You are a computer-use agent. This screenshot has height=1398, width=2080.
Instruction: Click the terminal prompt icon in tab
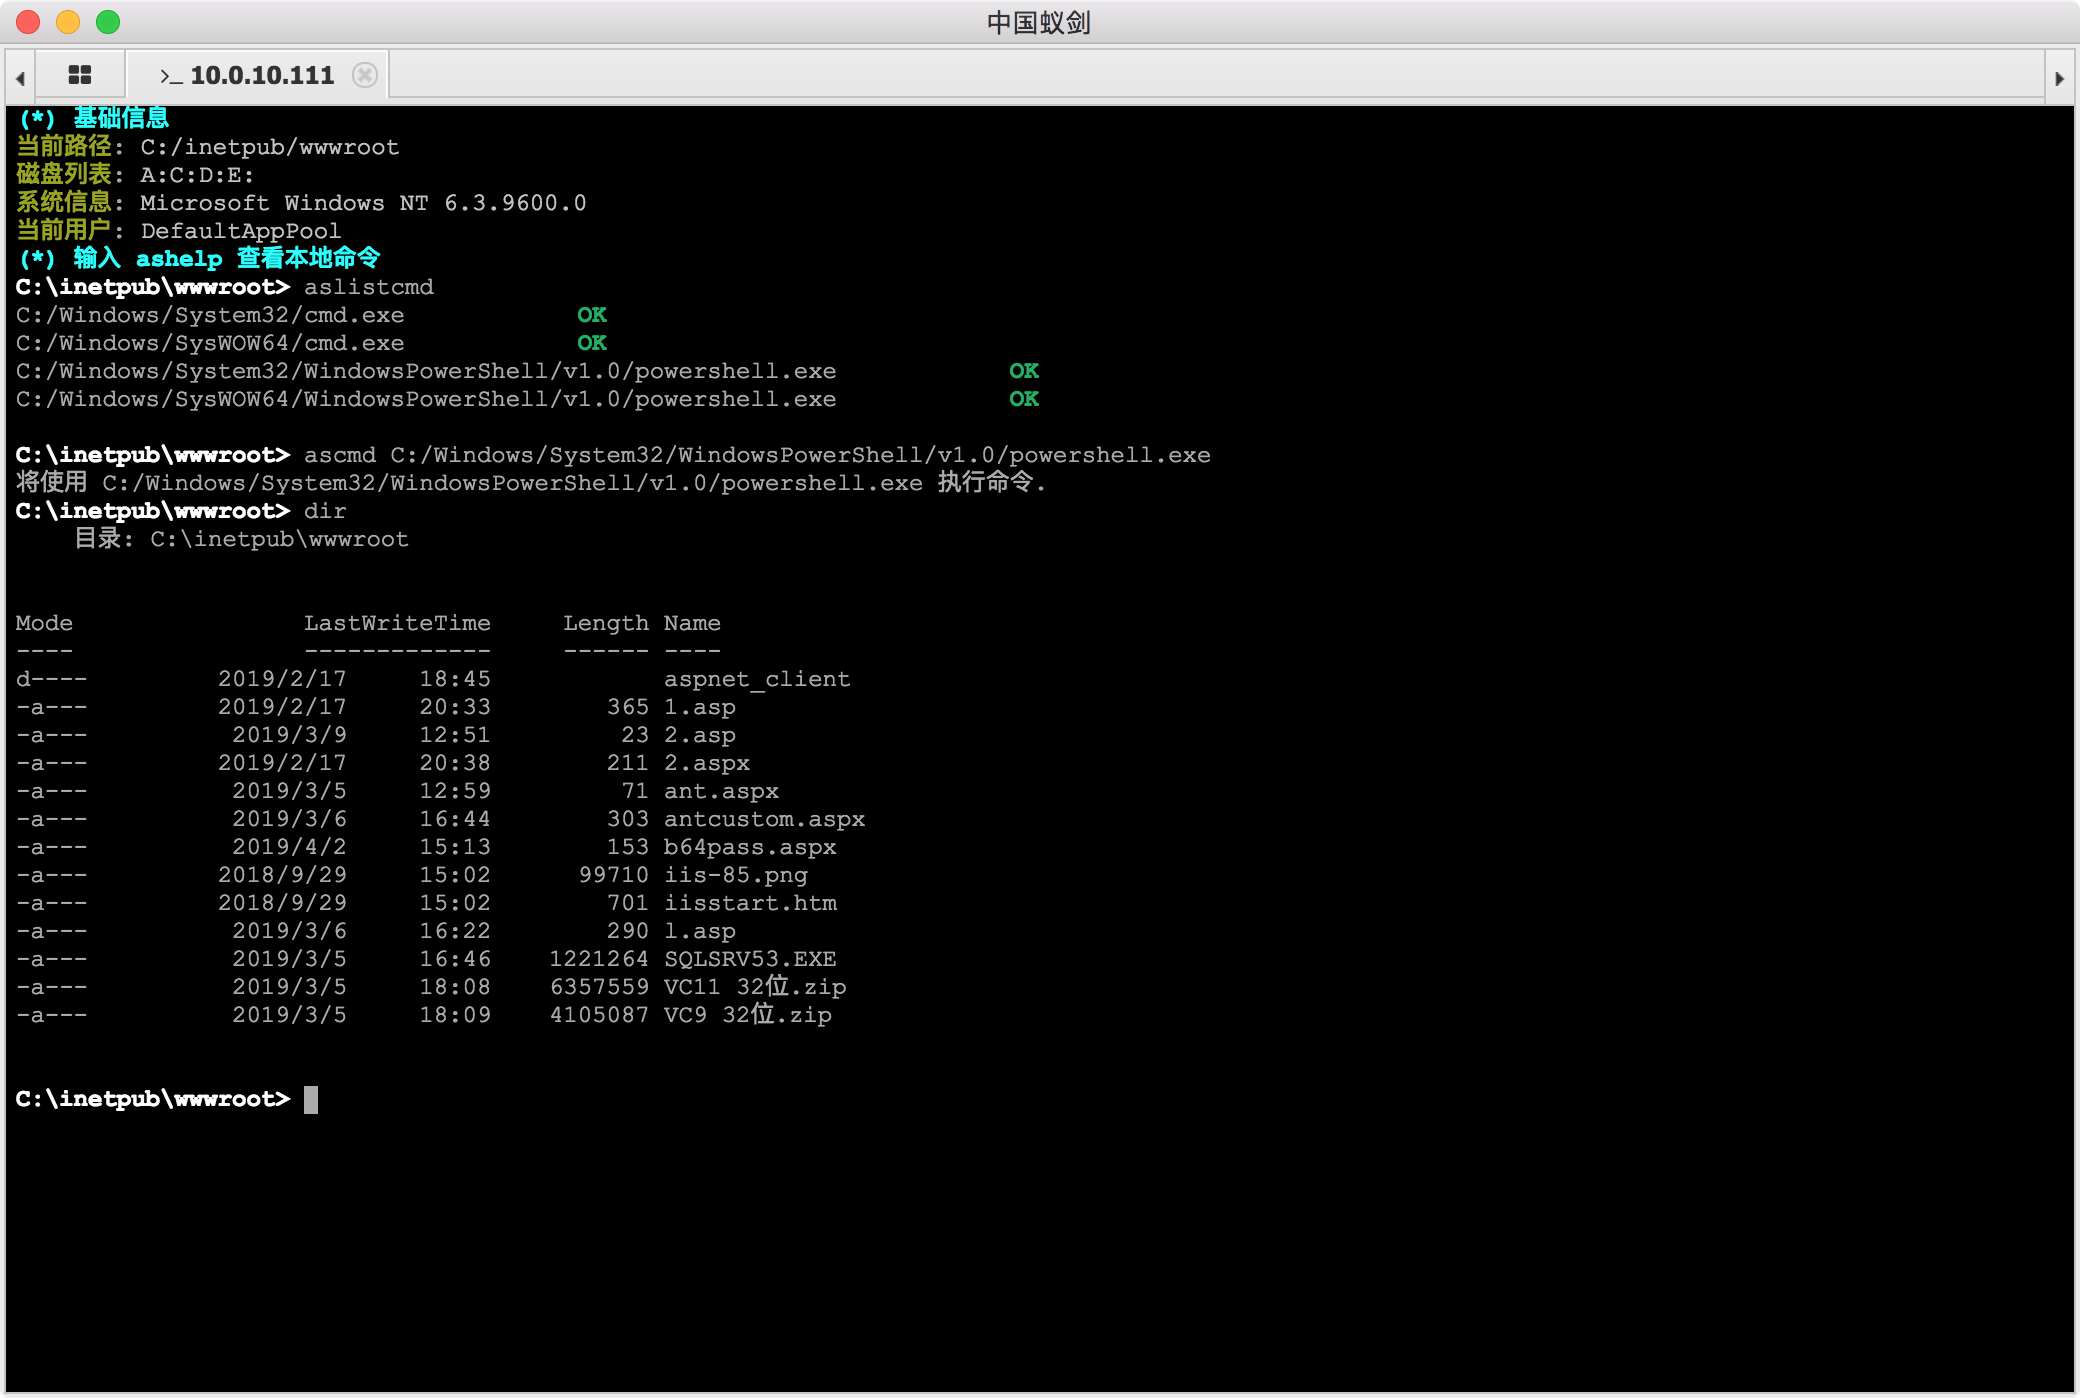click(171, 76)
